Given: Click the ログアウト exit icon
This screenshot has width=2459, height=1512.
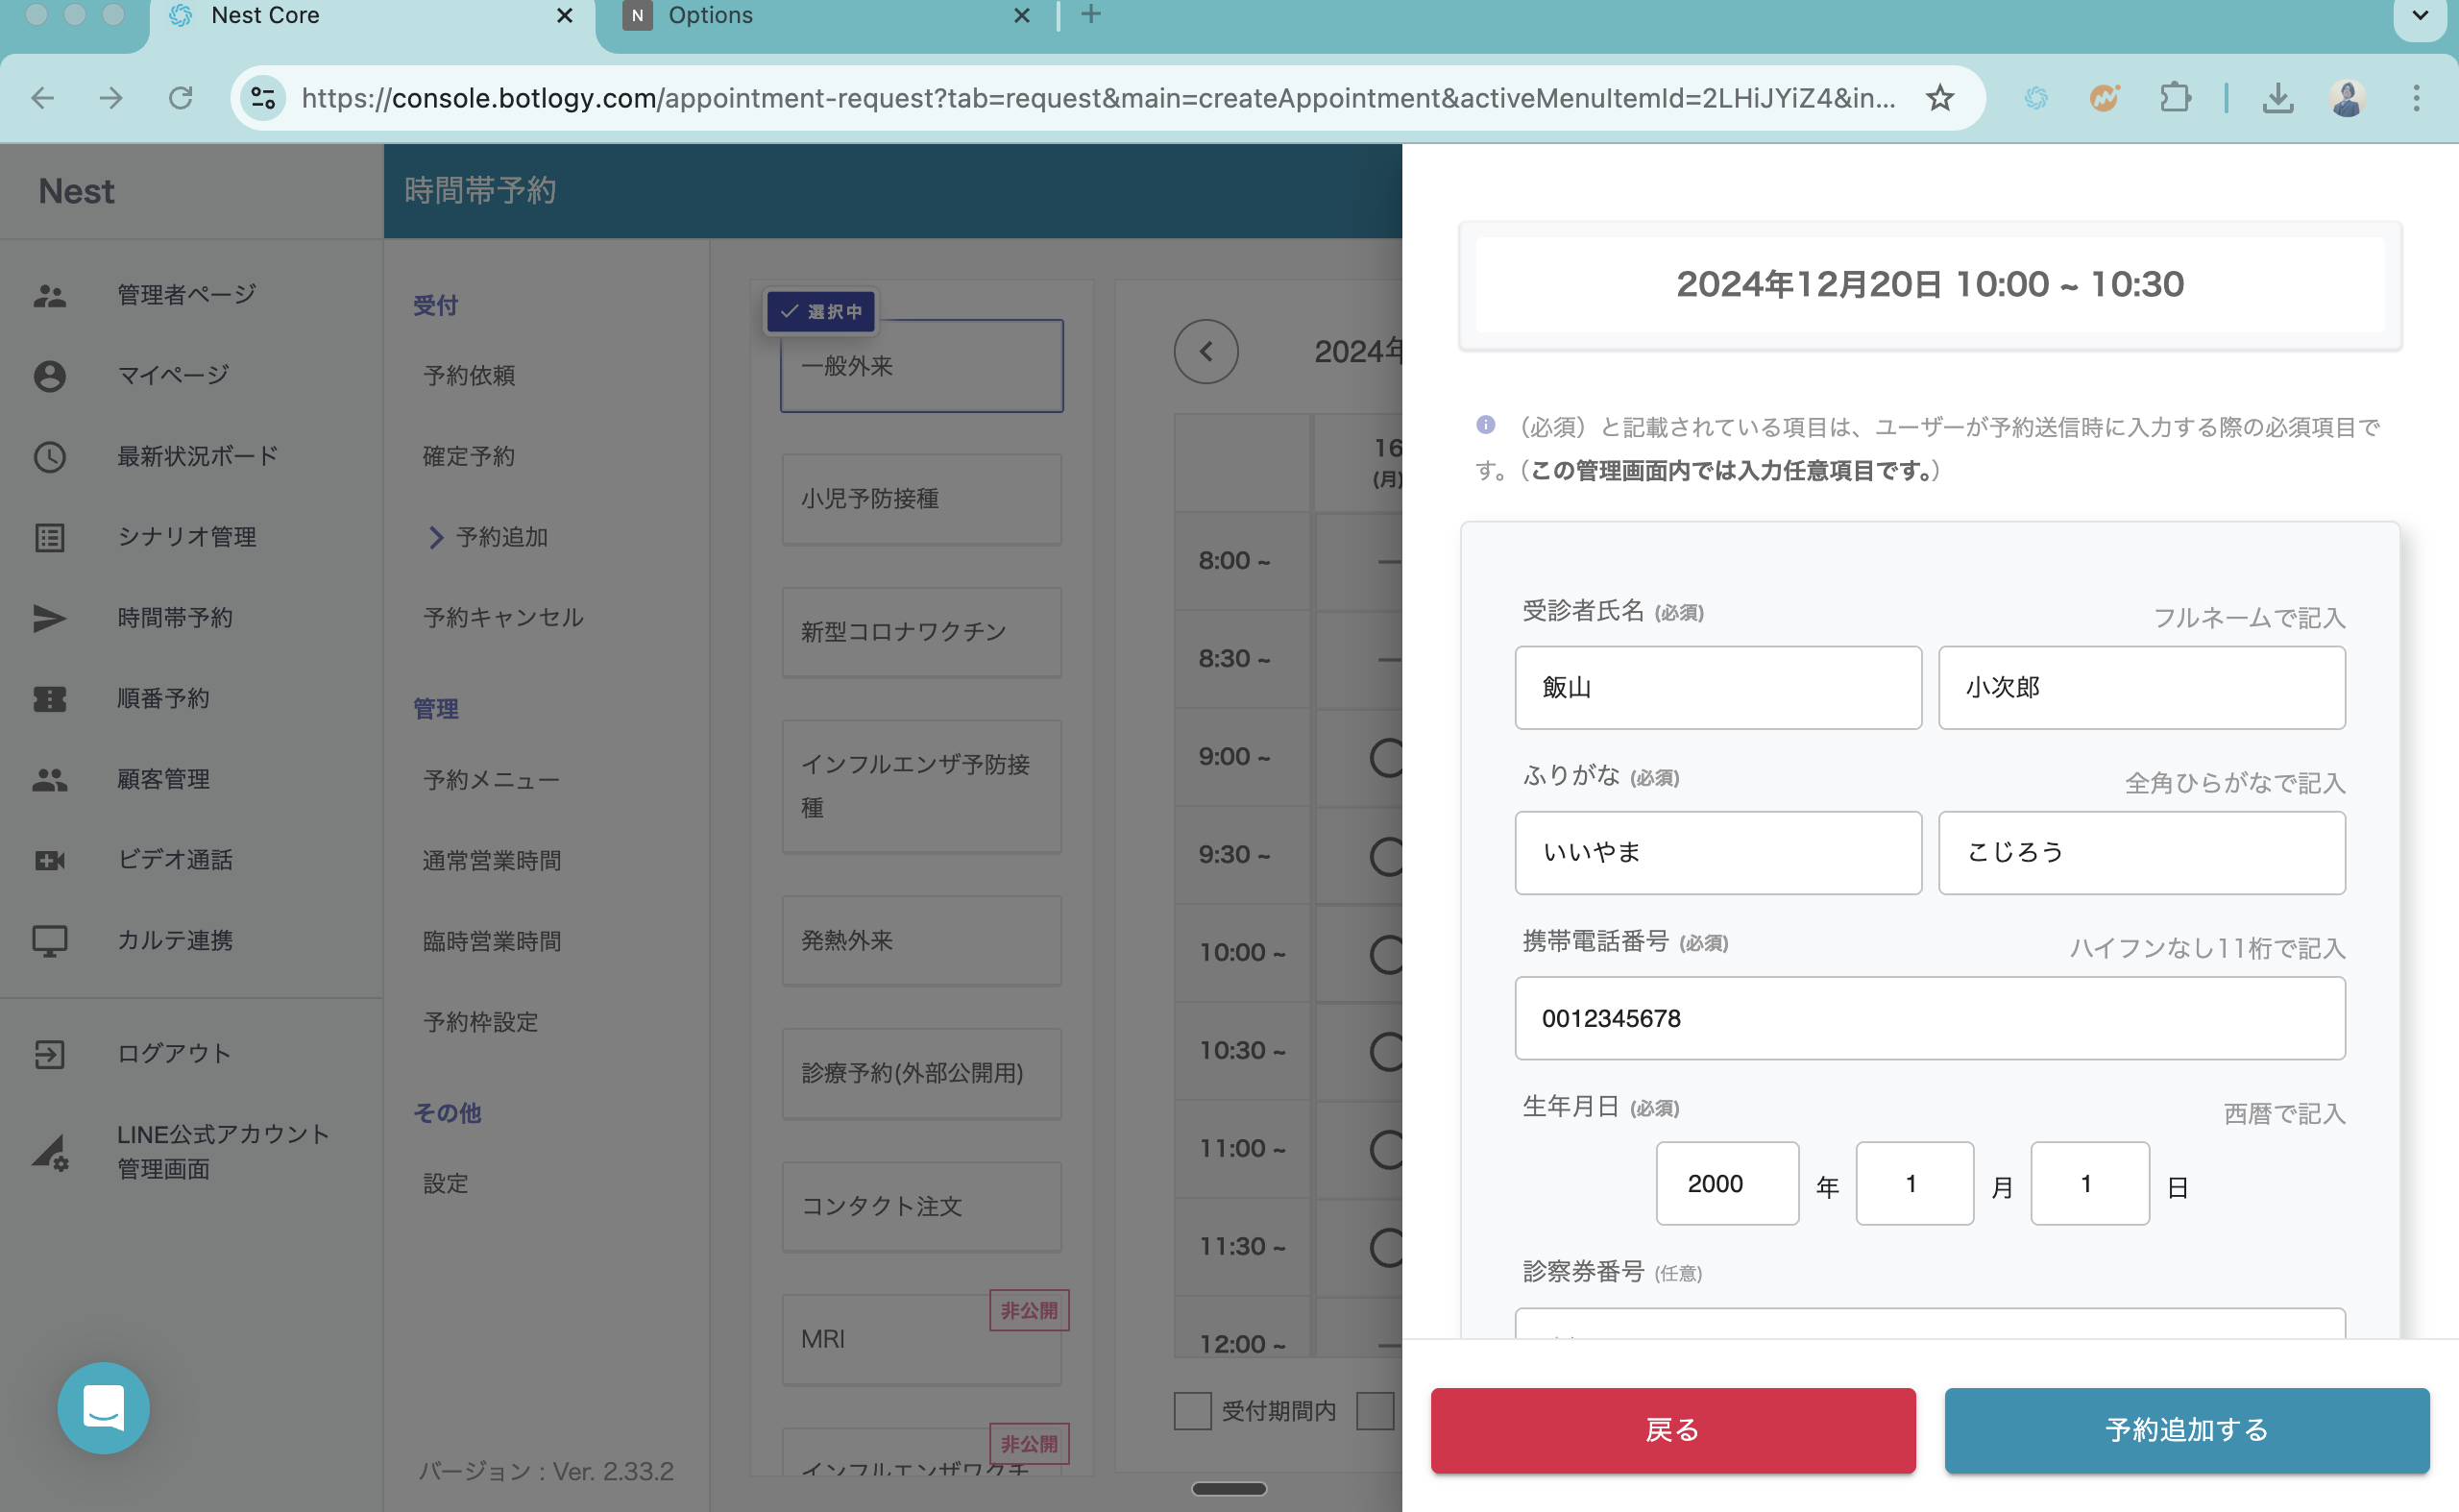Looking at the screenshot, I should [x=50, y=1054].
